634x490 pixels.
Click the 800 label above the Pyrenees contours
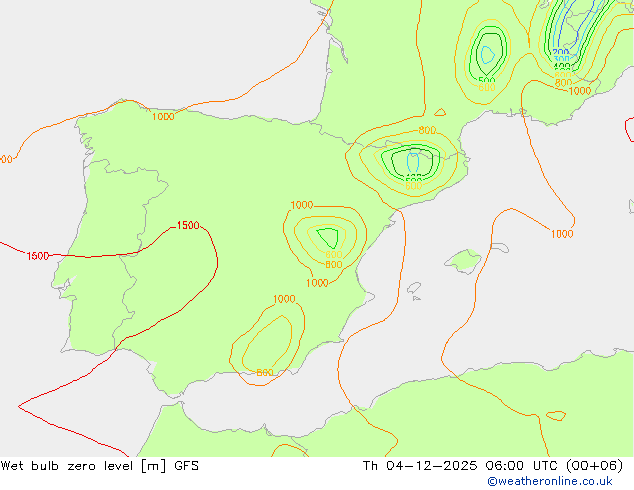pos(427,130)
